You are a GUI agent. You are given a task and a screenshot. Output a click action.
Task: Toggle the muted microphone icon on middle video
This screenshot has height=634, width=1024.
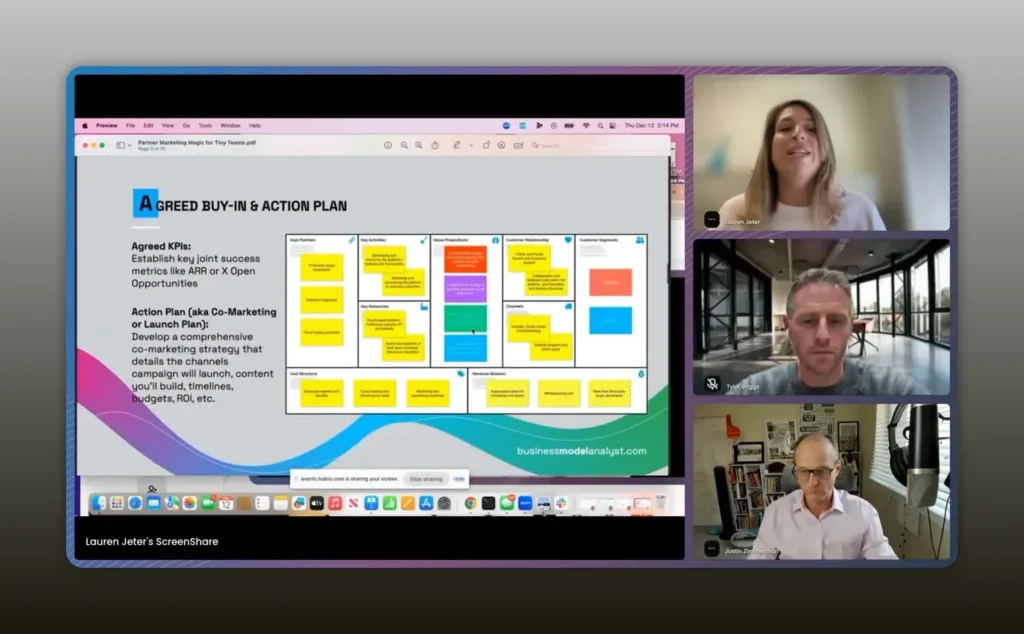click(712, 383)
